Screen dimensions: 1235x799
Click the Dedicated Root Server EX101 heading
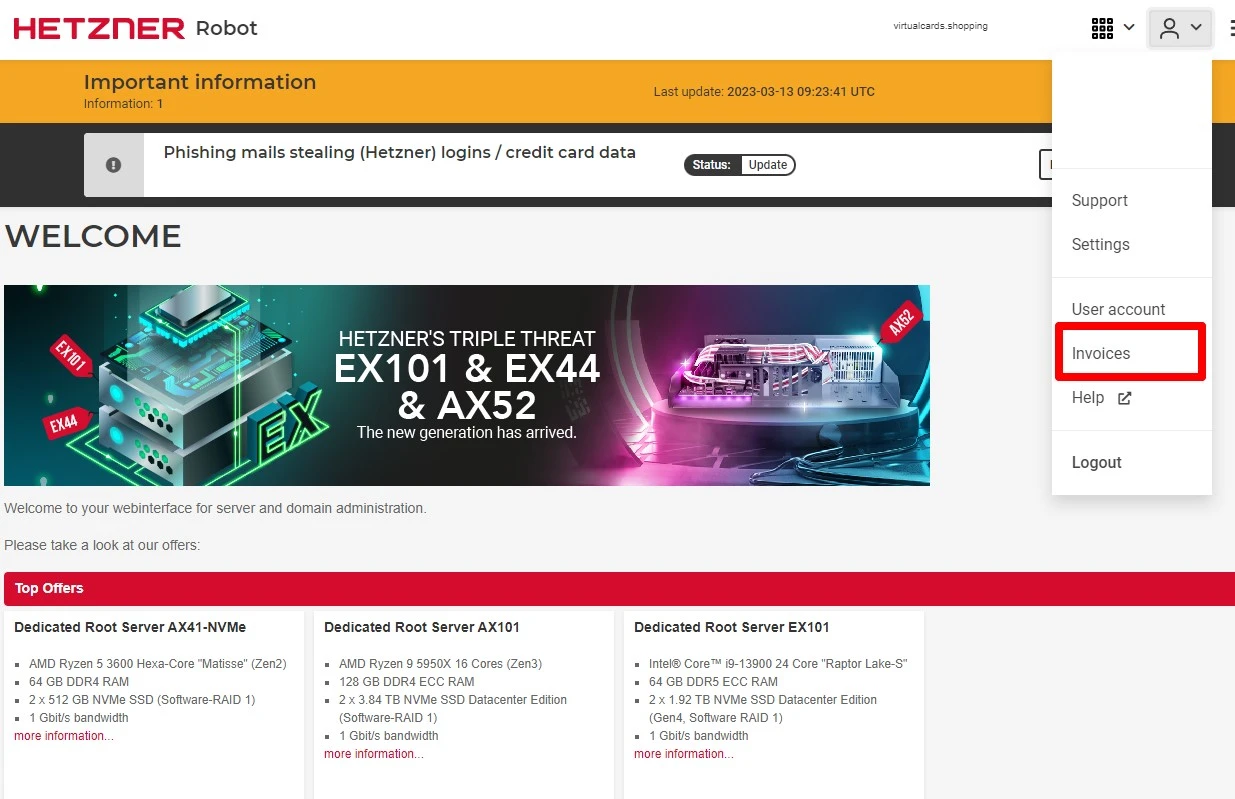click(732, 627)
